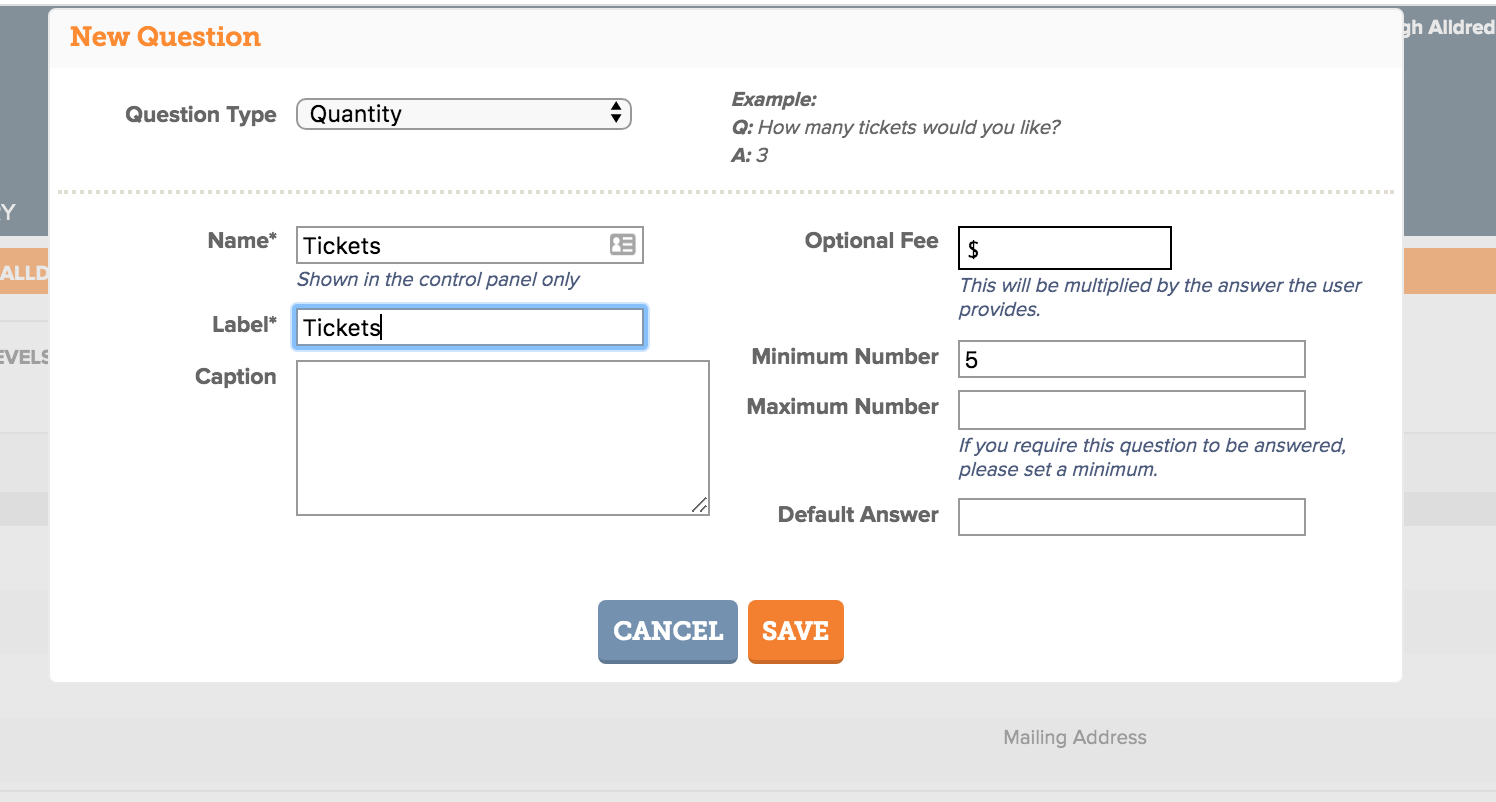Click inside the empty Caption text area

click(x=503, y=438)
